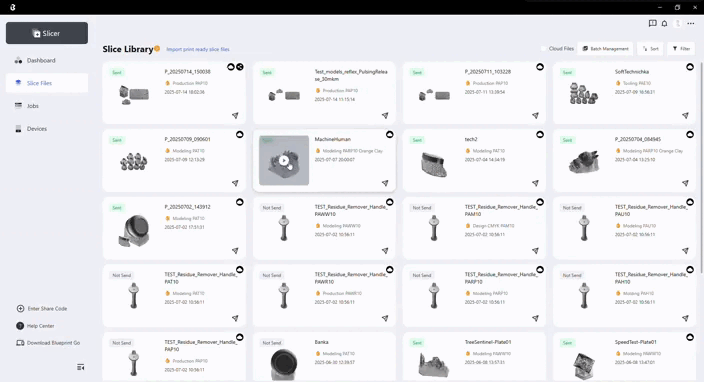Open Jobs section in sidebar

coord(32,106)
